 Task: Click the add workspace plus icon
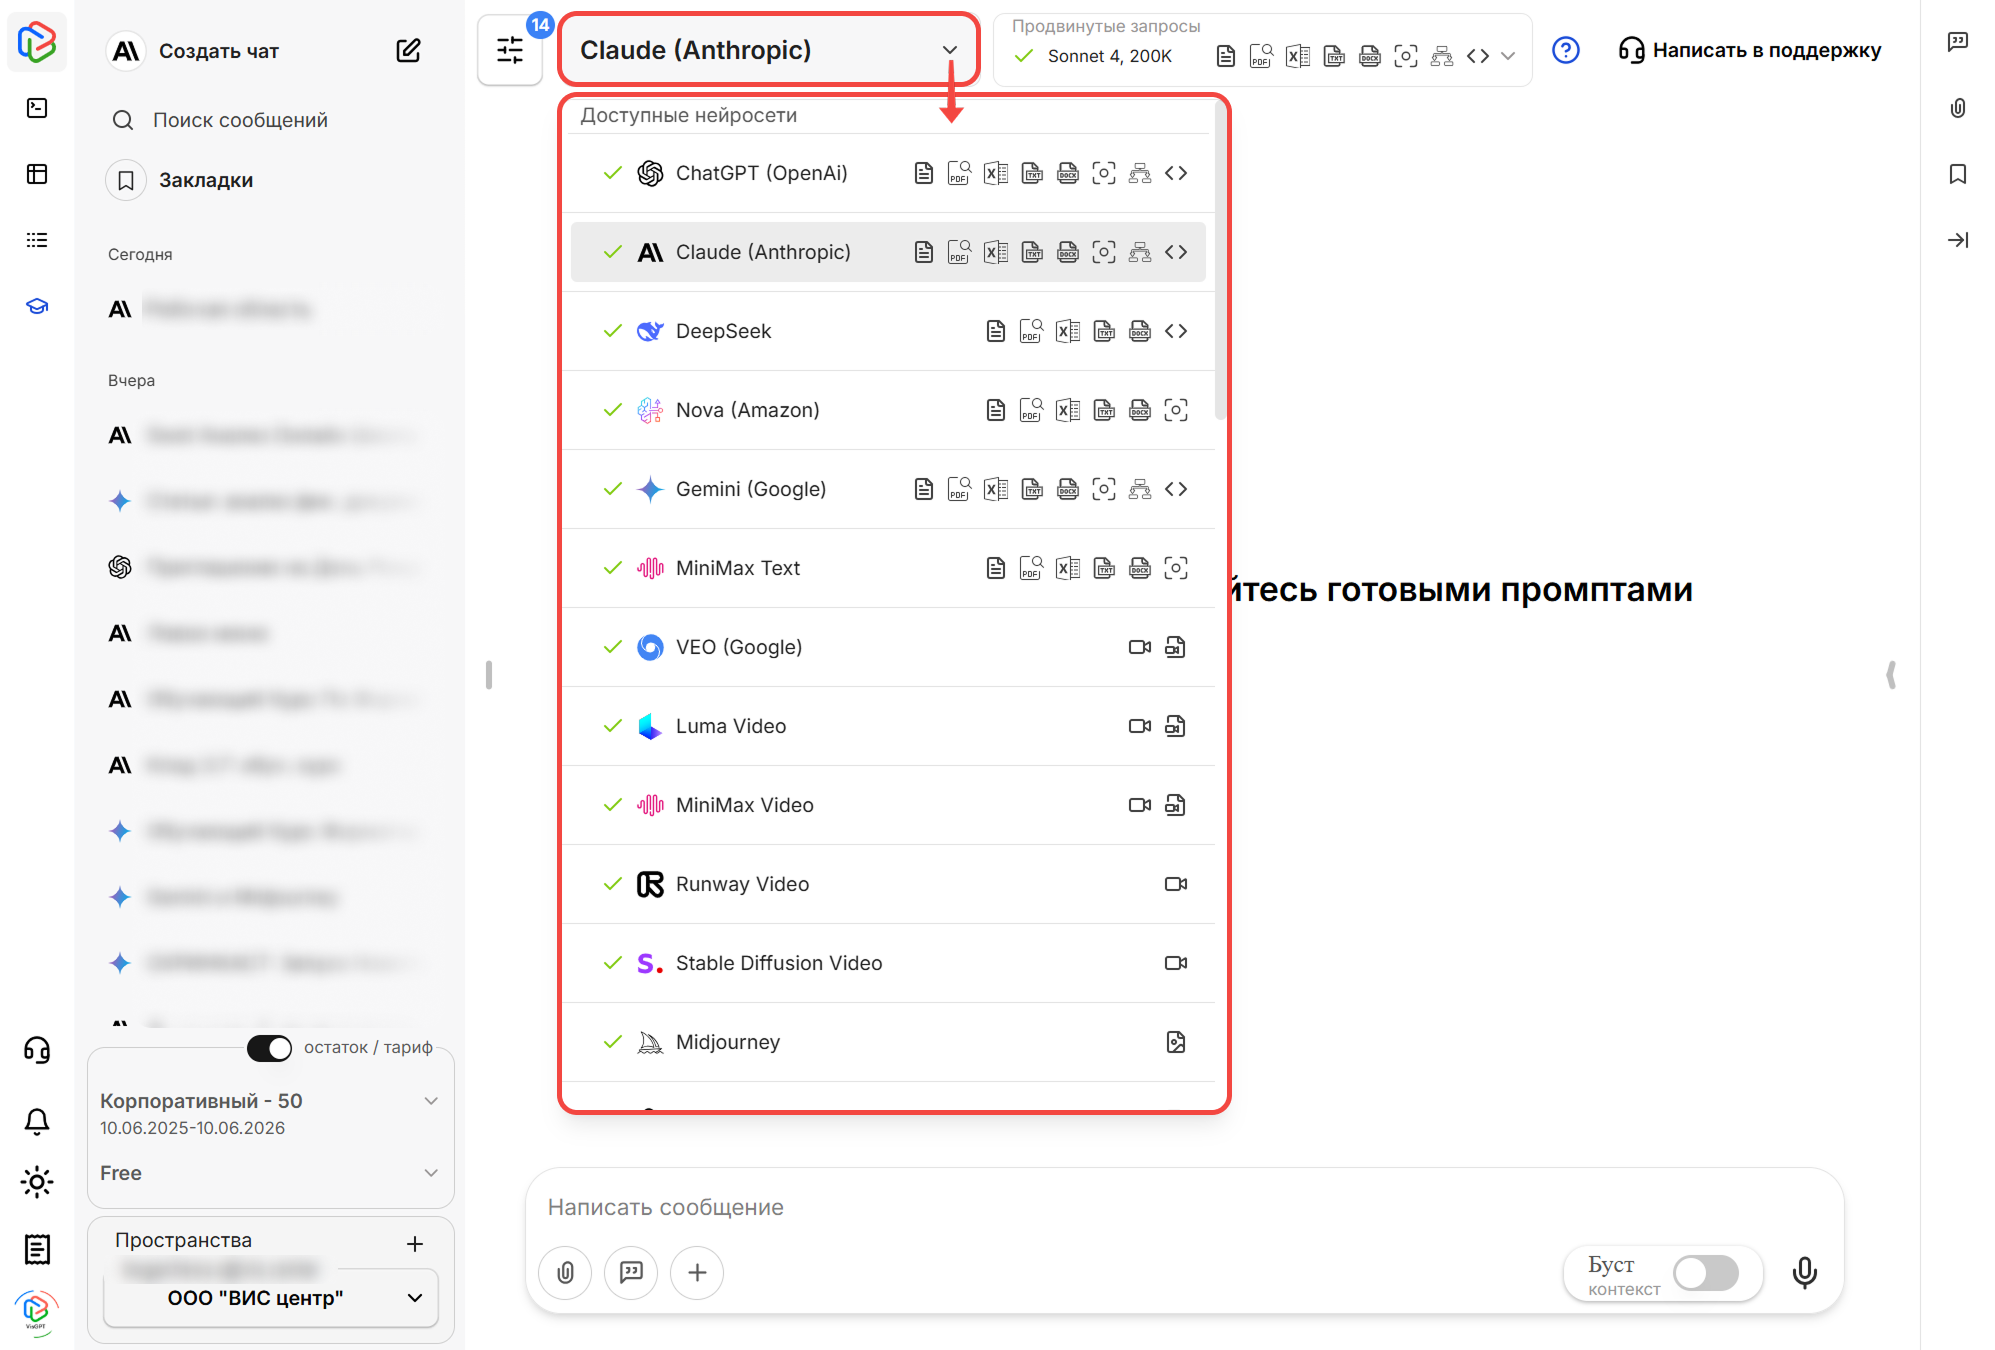pyautogui.click(x=415, y=1244)
